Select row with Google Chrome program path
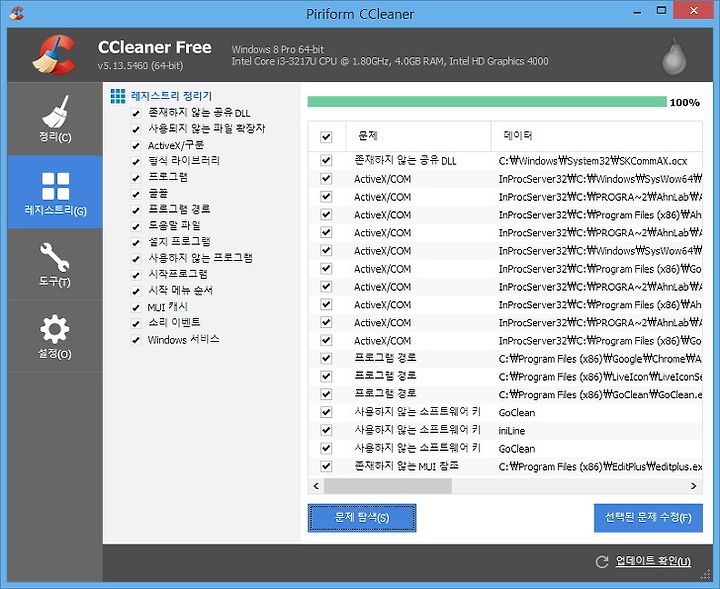The width and height of the screenshot is (720, 589). click(x=505, y=358)
